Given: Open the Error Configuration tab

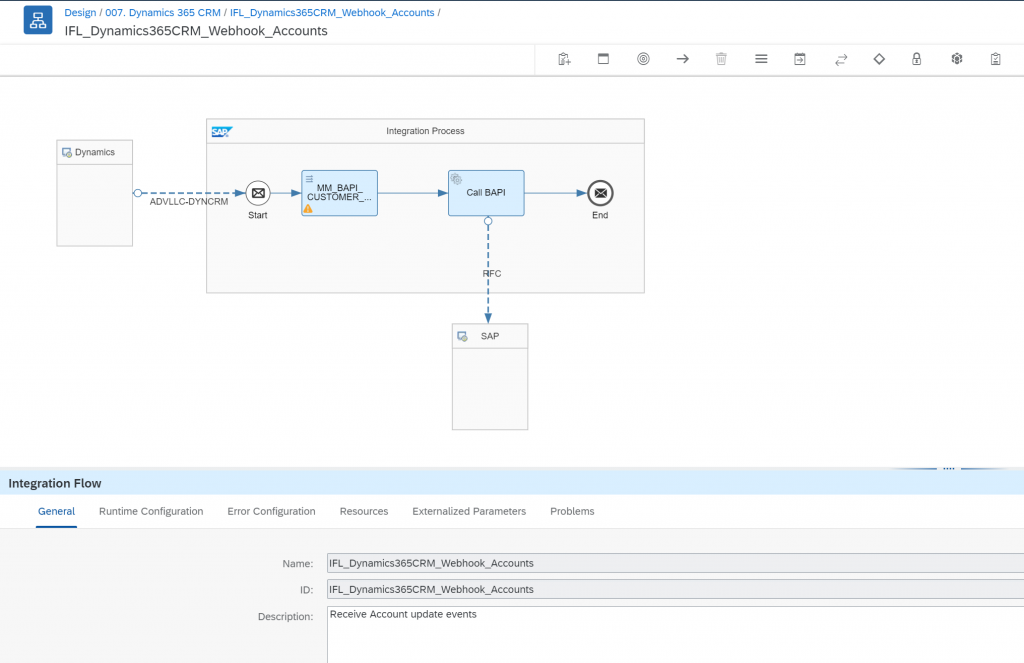Looking at the screenshot, I should click(x=271, y=511).
